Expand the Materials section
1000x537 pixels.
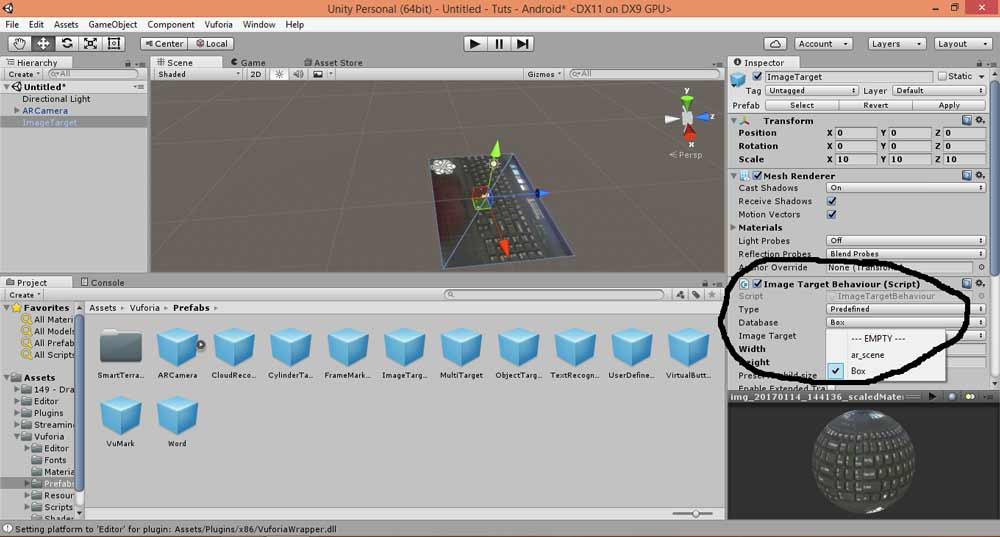click(x=733, y=227)
